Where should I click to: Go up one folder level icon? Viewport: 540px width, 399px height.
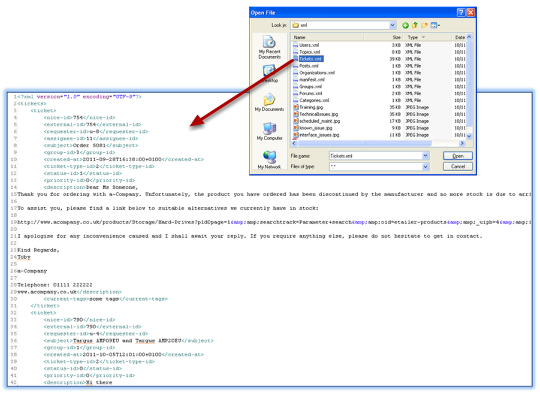(415, 25)
